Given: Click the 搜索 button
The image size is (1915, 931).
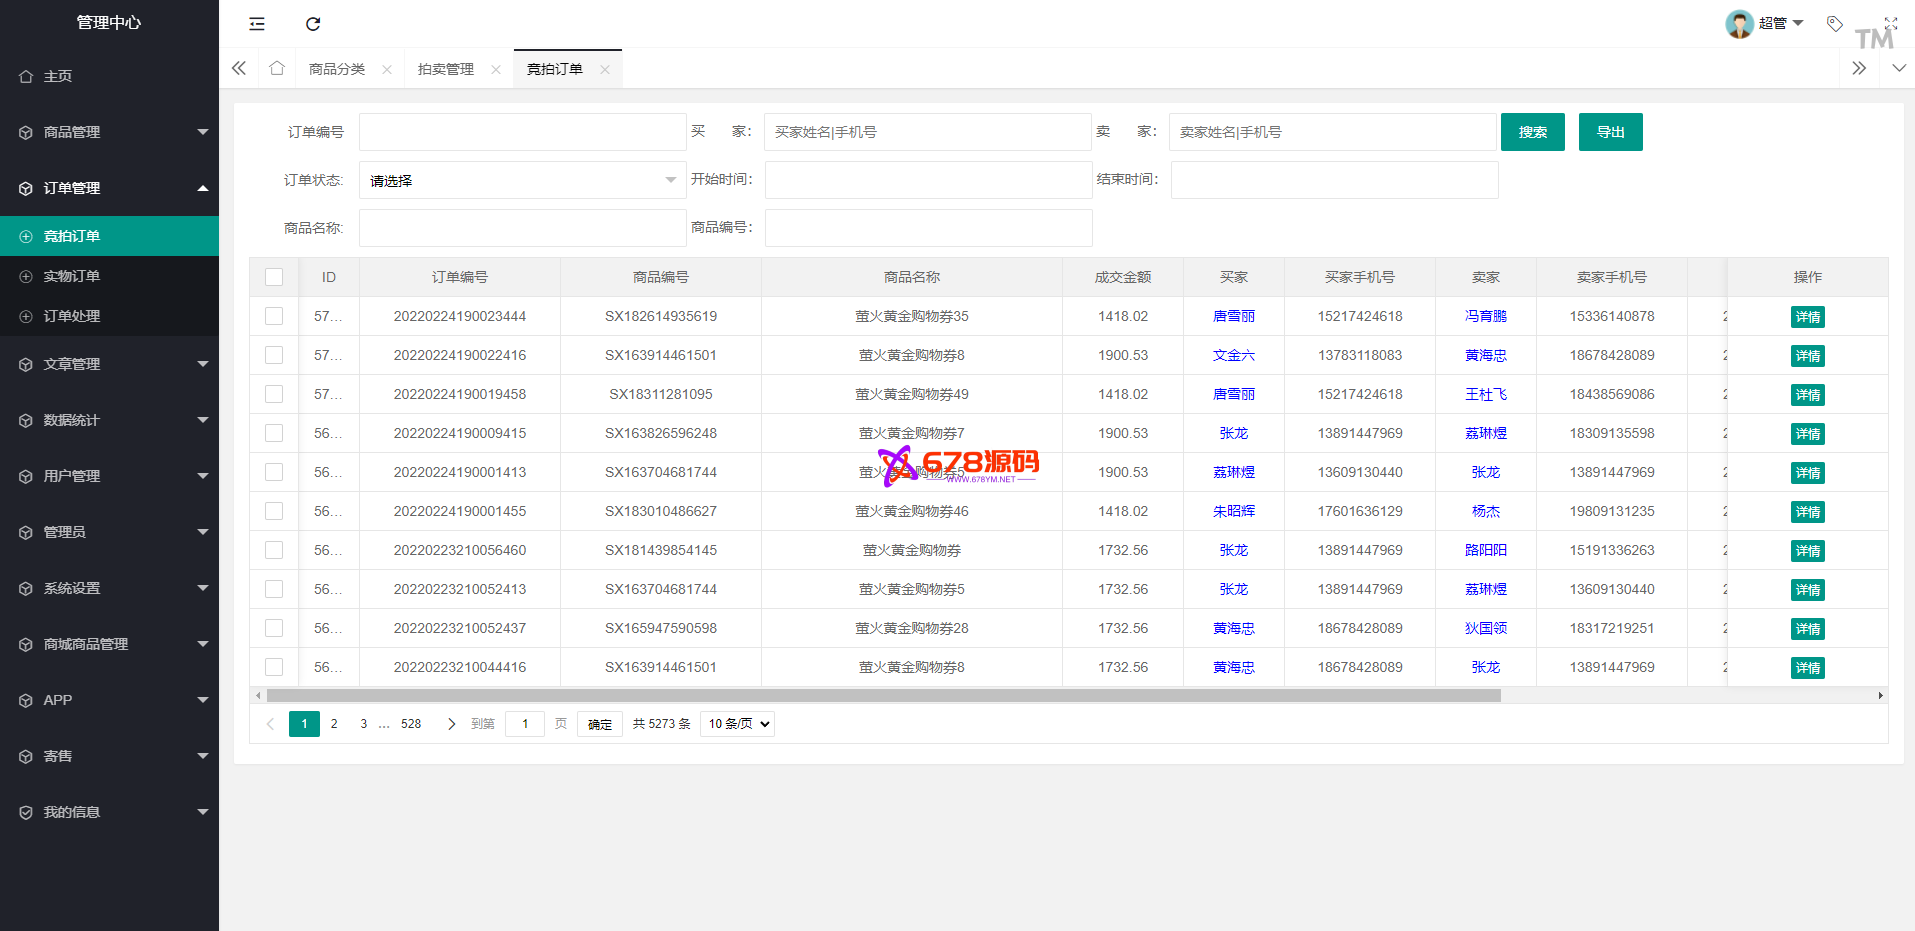Looking at the screenshot, I should (1532, 132).
